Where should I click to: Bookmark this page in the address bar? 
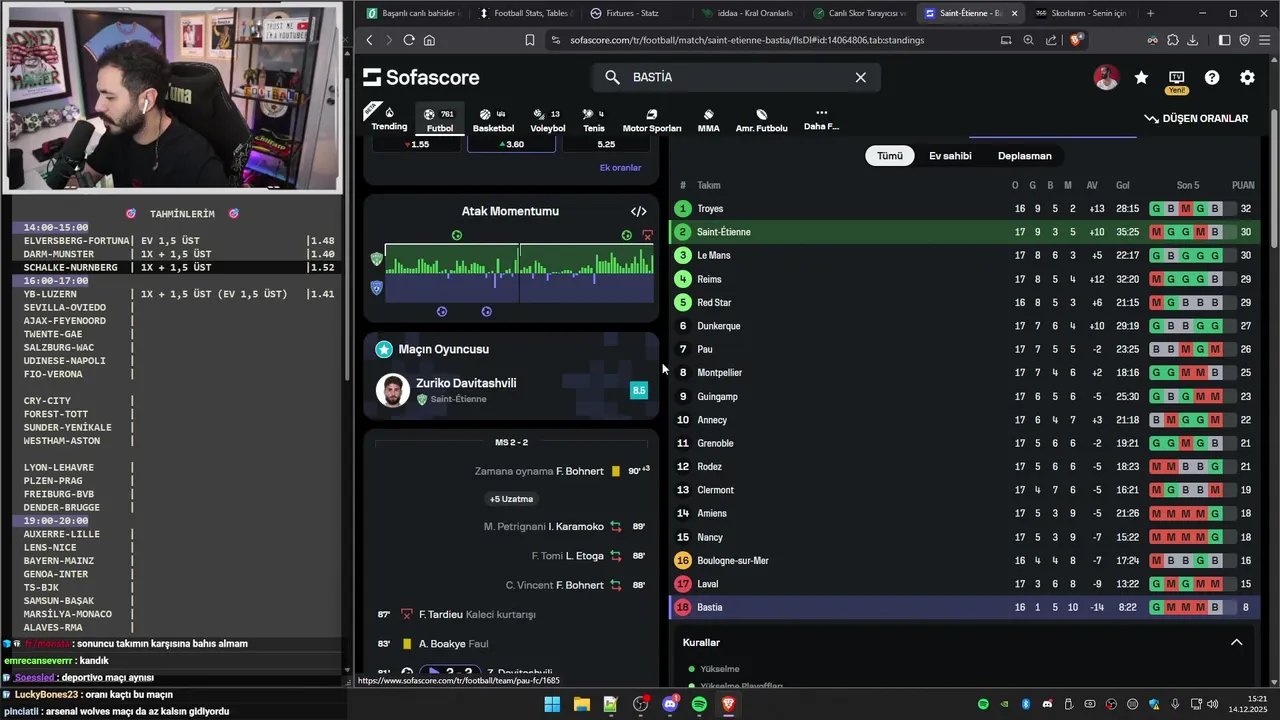click(530, 40)
